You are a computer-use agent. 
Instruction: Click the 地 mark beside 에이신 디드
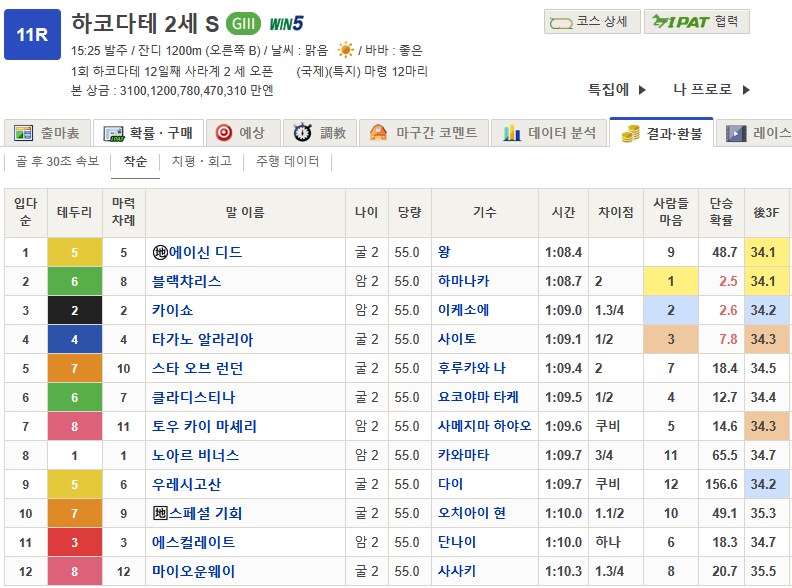point(160,252)
